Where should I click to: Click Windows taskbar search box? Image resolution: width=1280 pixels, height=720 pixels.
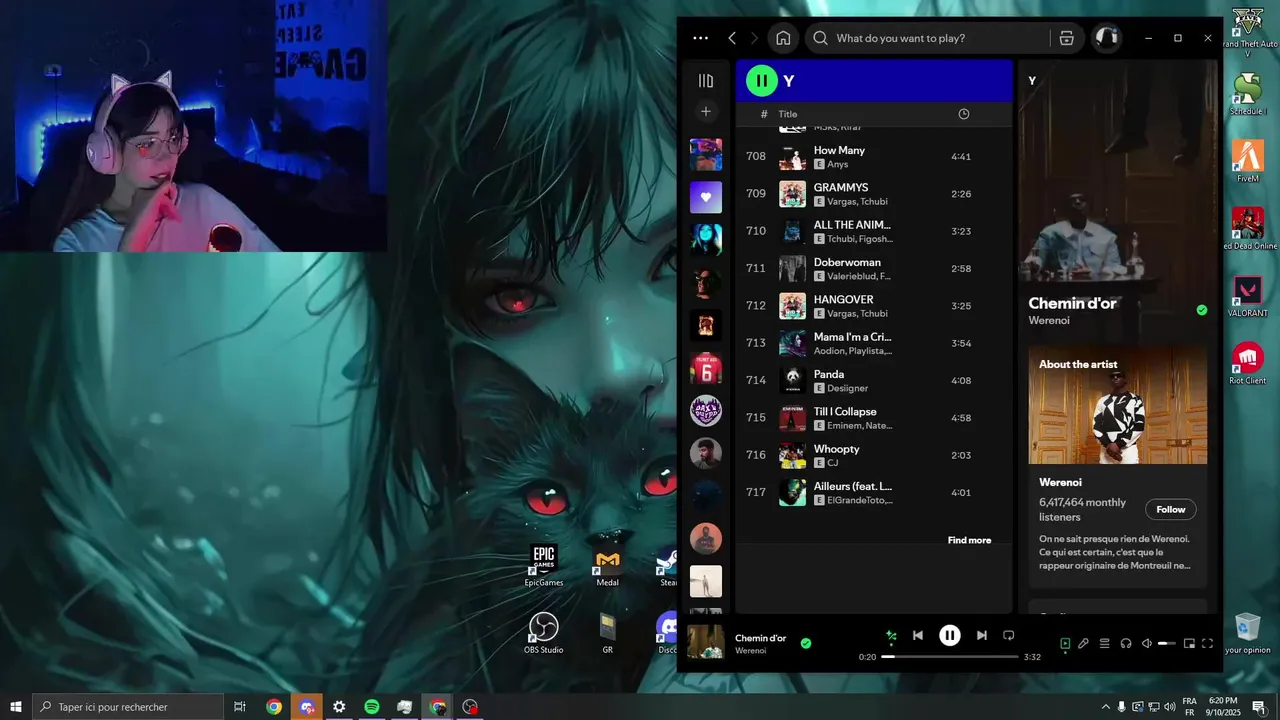(128, 706)
